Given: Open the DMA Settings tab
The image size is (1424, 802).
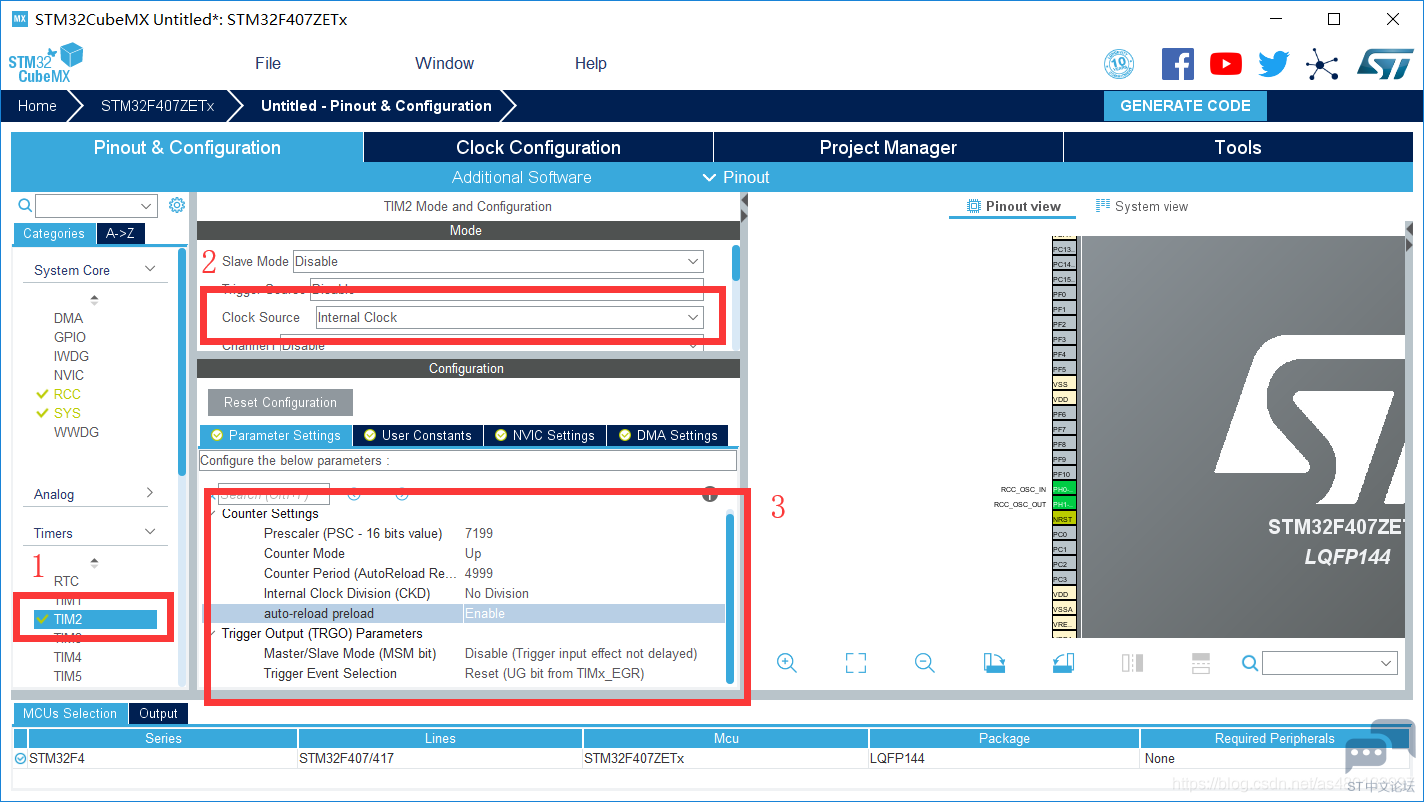Looking at the screenshot, I should pyautogui.click(x=668, y=435).
